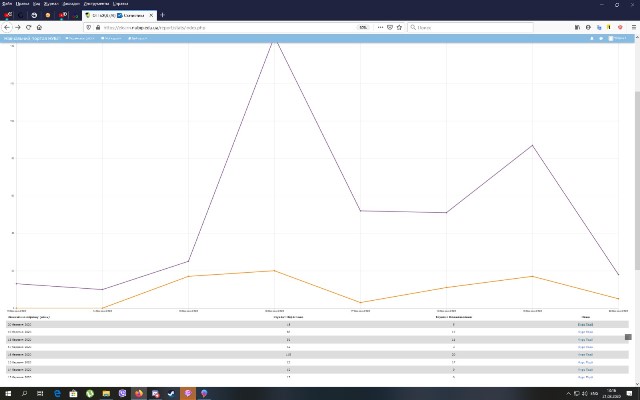Screen dimensions: 640x400
Task: Toggle the bookmark star for this page
Action: pos(399,27)
